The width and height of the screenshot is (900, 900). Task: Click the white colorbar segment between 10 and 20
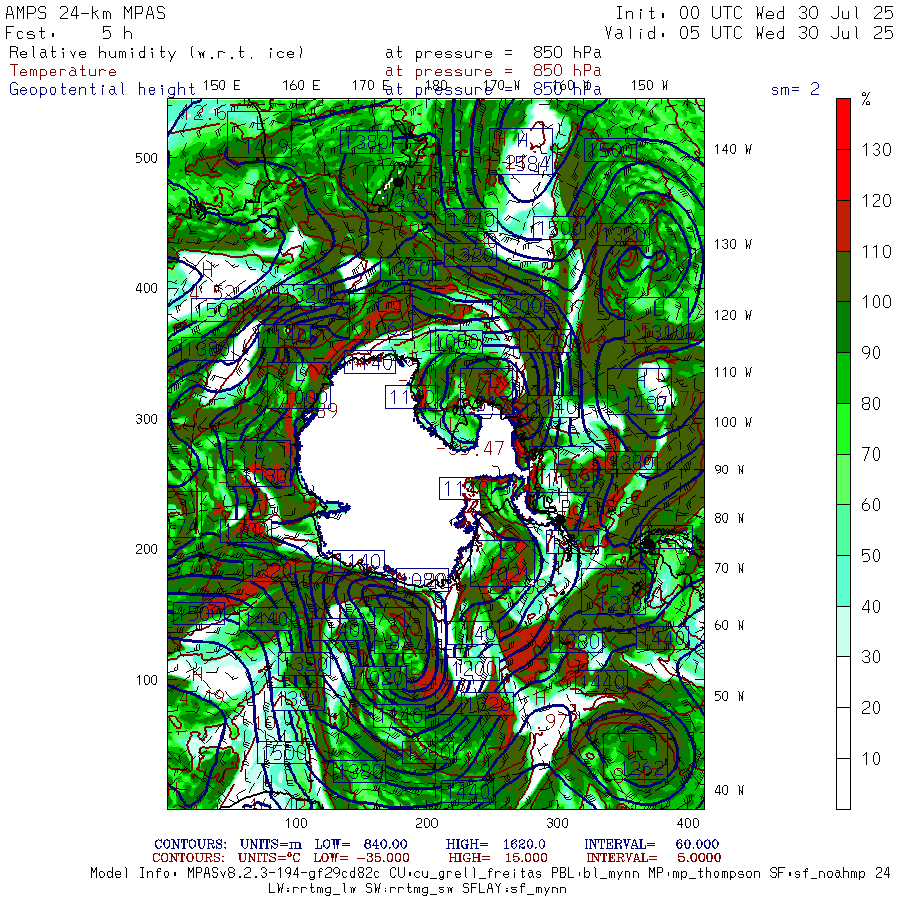click(843, 733)
